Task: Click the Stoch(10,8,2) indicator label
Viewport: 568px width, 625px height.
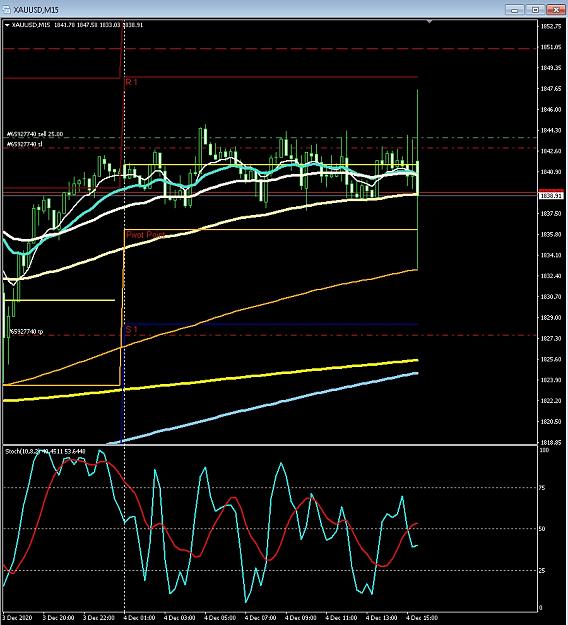Action: click(x=45, y=452)
